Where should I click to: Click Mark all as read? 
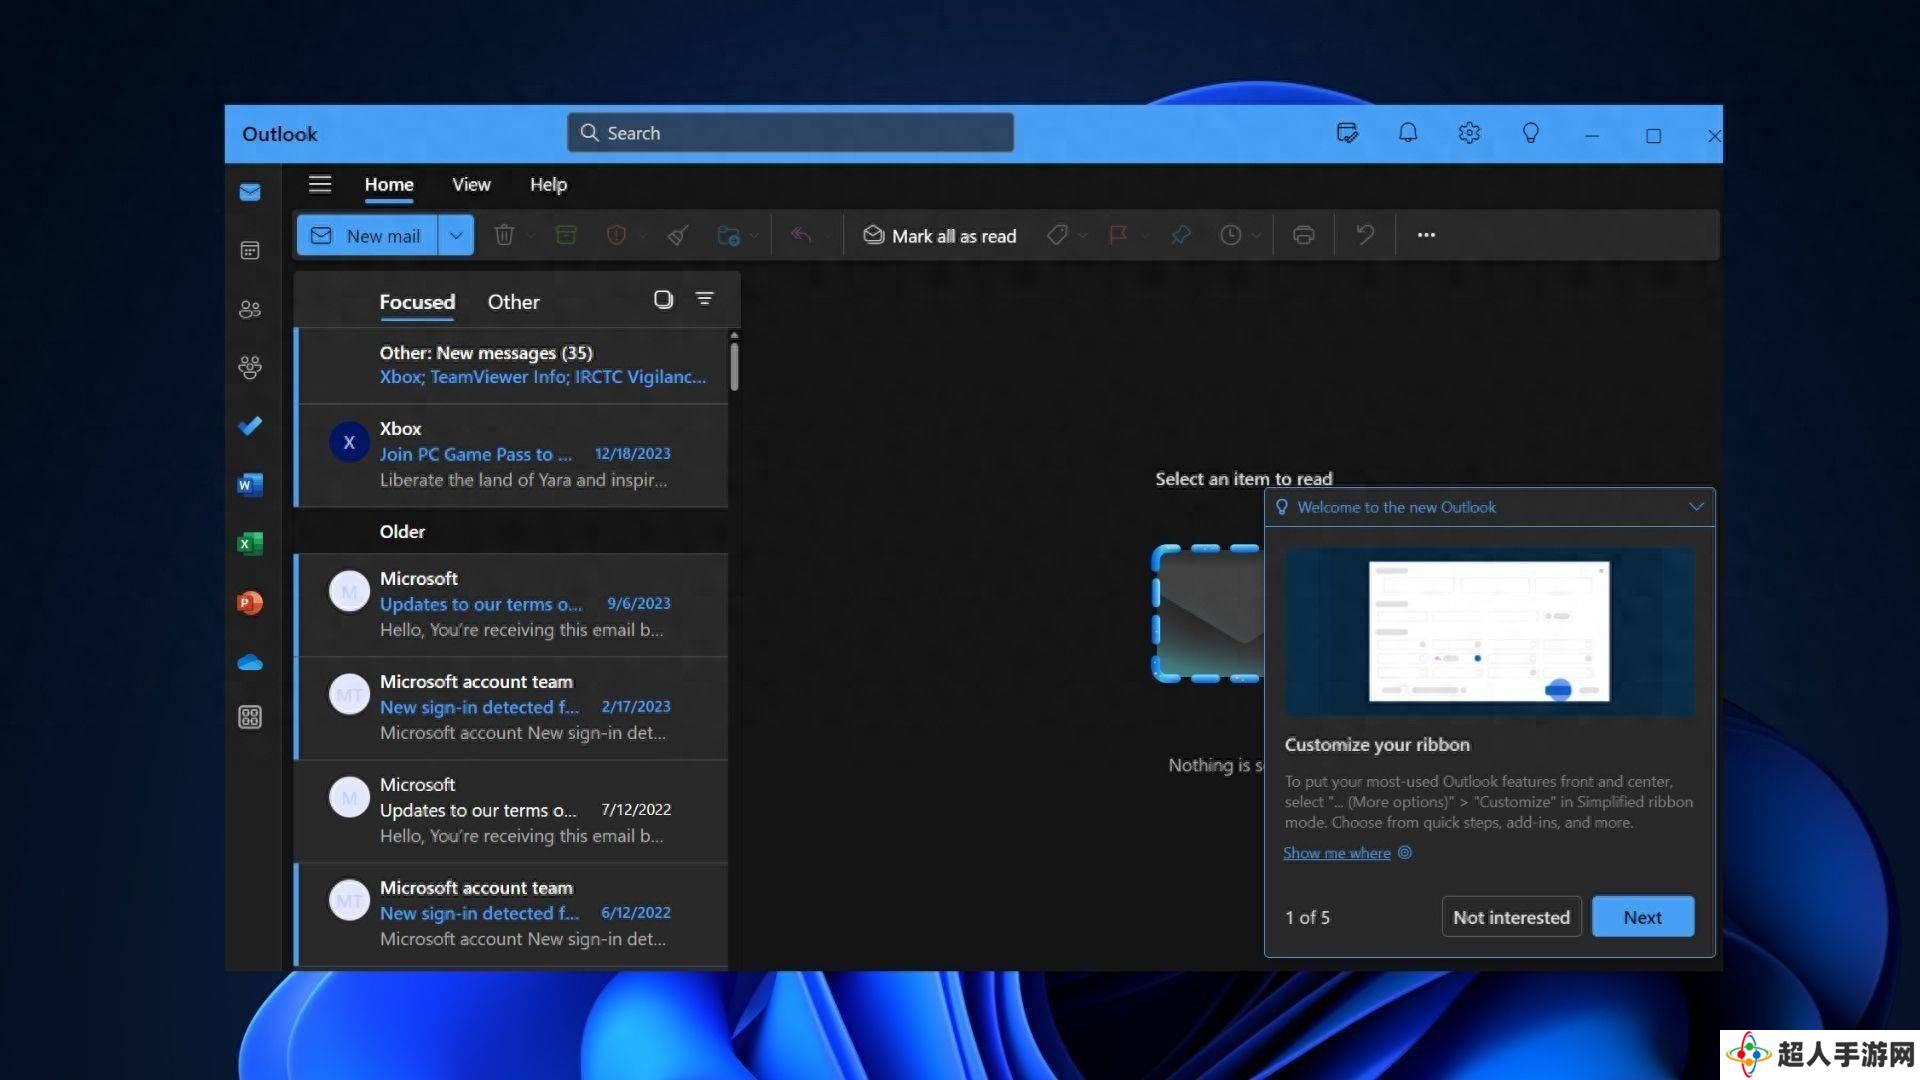[940, 236]
